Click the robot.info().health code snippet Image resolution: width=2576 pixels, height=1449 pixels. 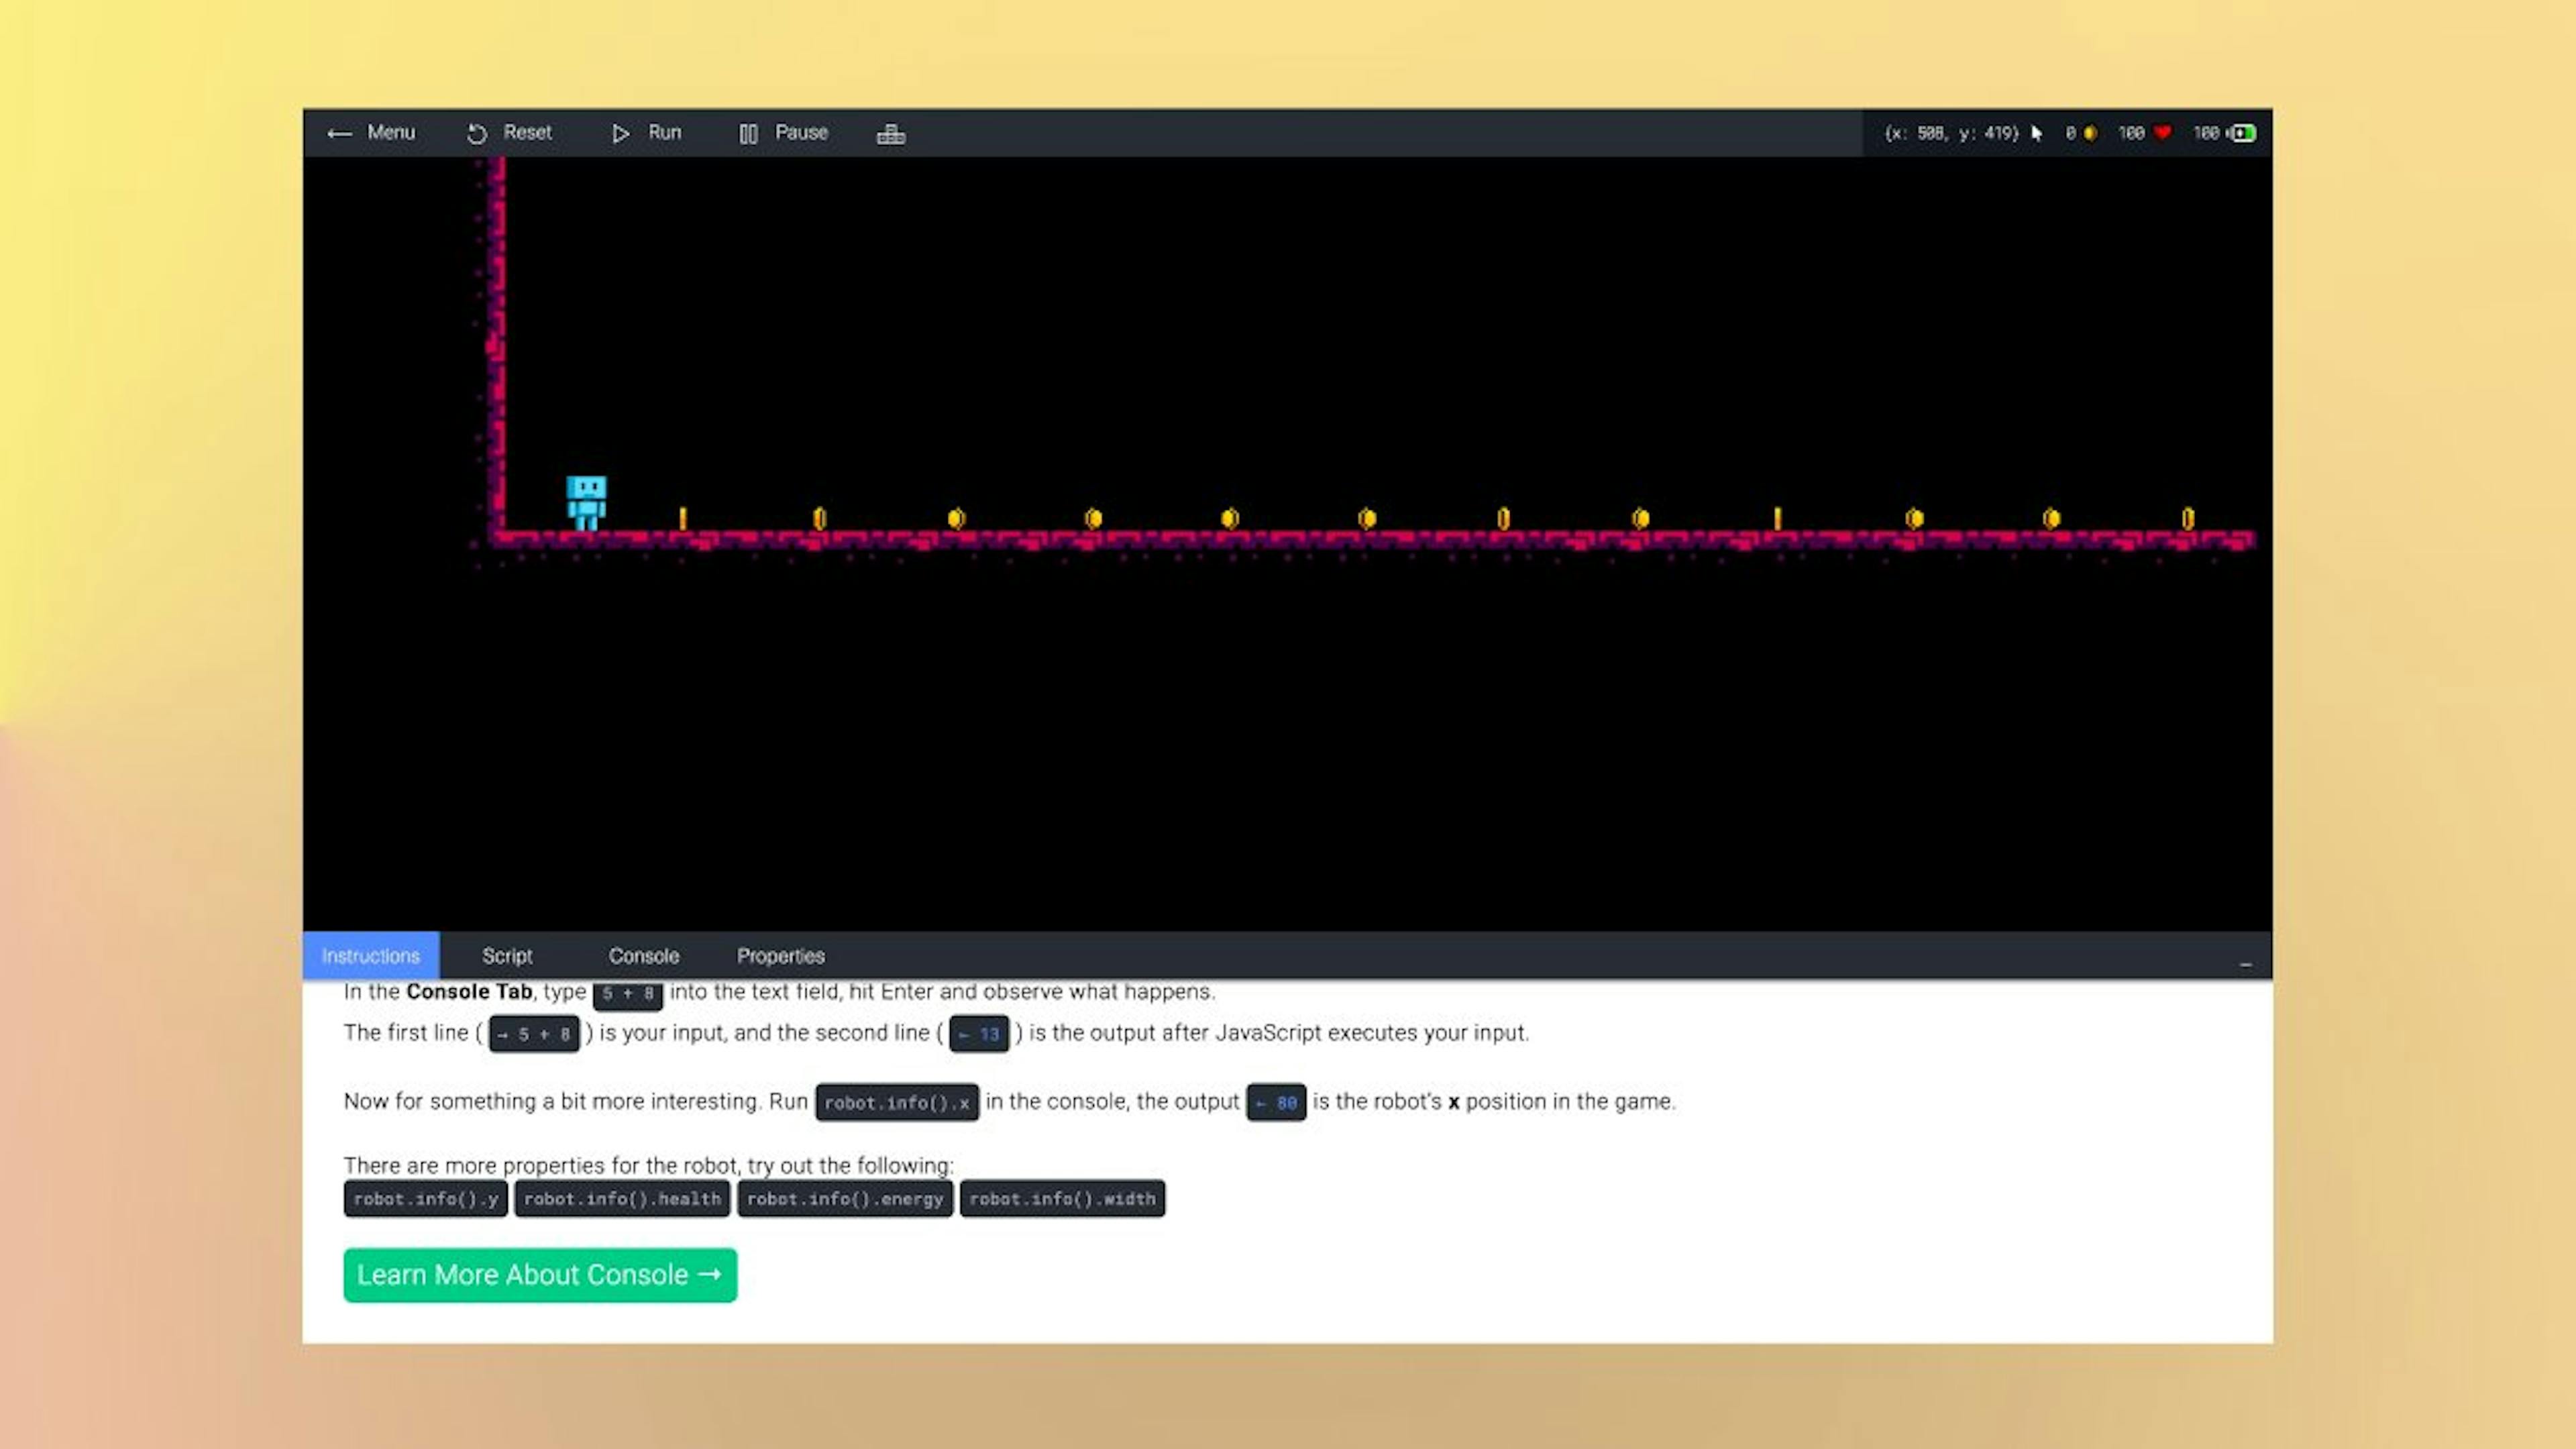(622, 1199)
